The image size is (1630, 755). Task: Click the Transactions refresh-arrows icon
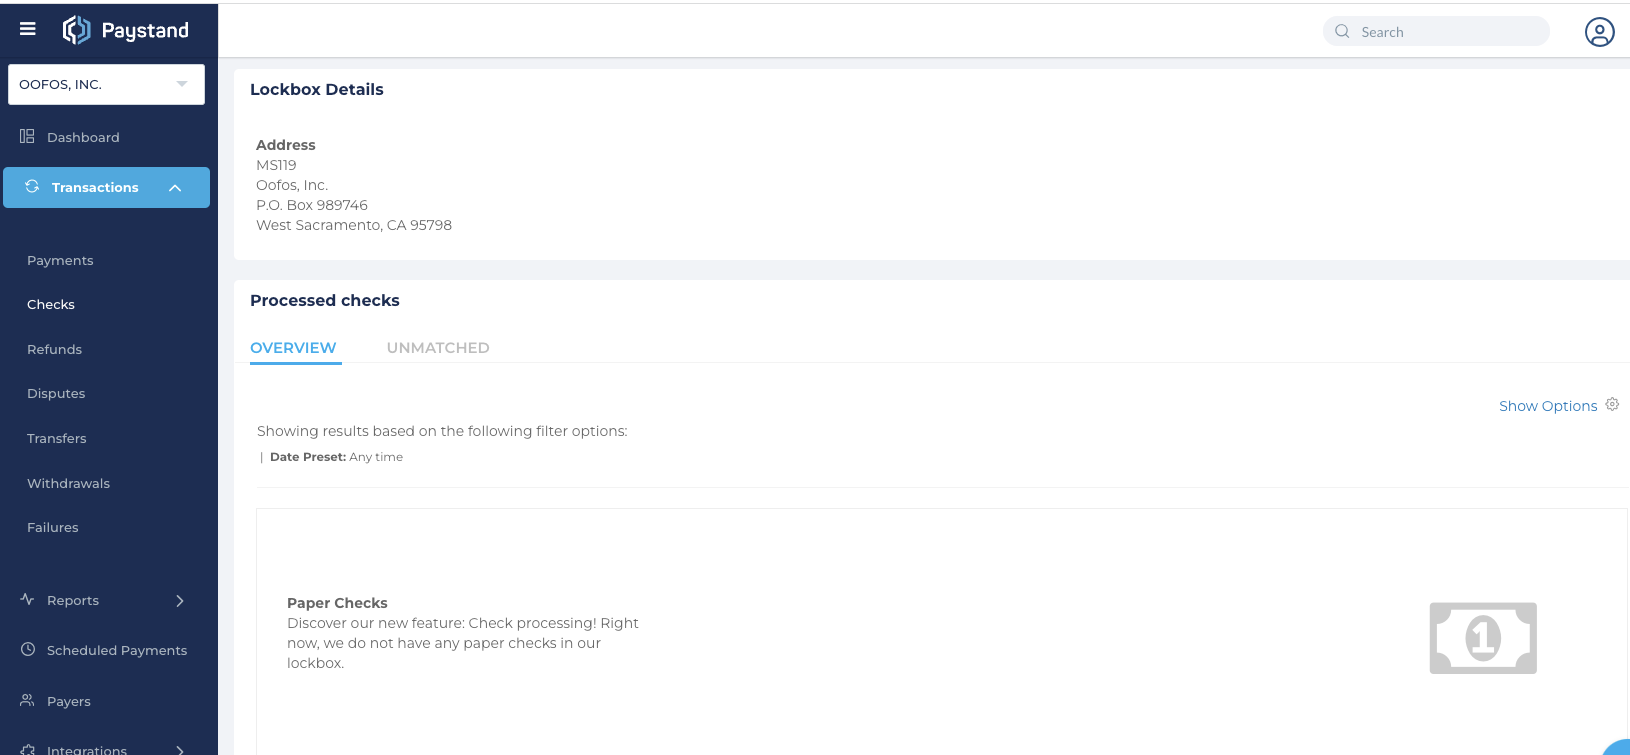pyautogui.click(x=32, y=186)
